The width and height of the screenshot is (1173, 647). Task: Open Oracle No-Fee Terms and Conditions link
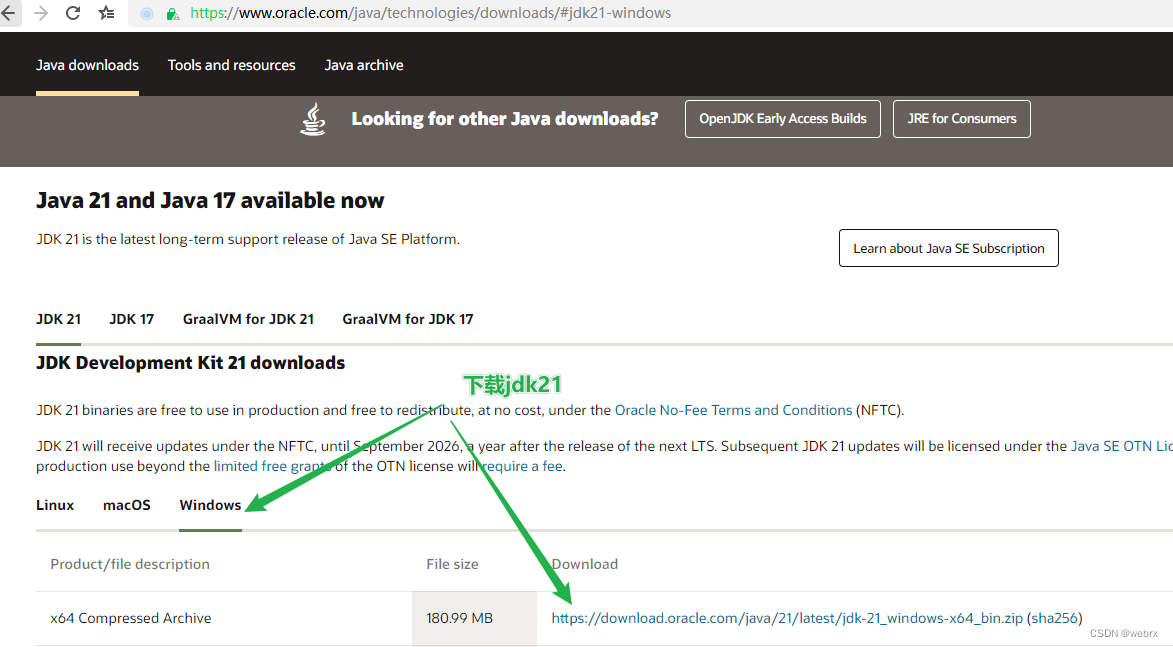coord(733,410)
